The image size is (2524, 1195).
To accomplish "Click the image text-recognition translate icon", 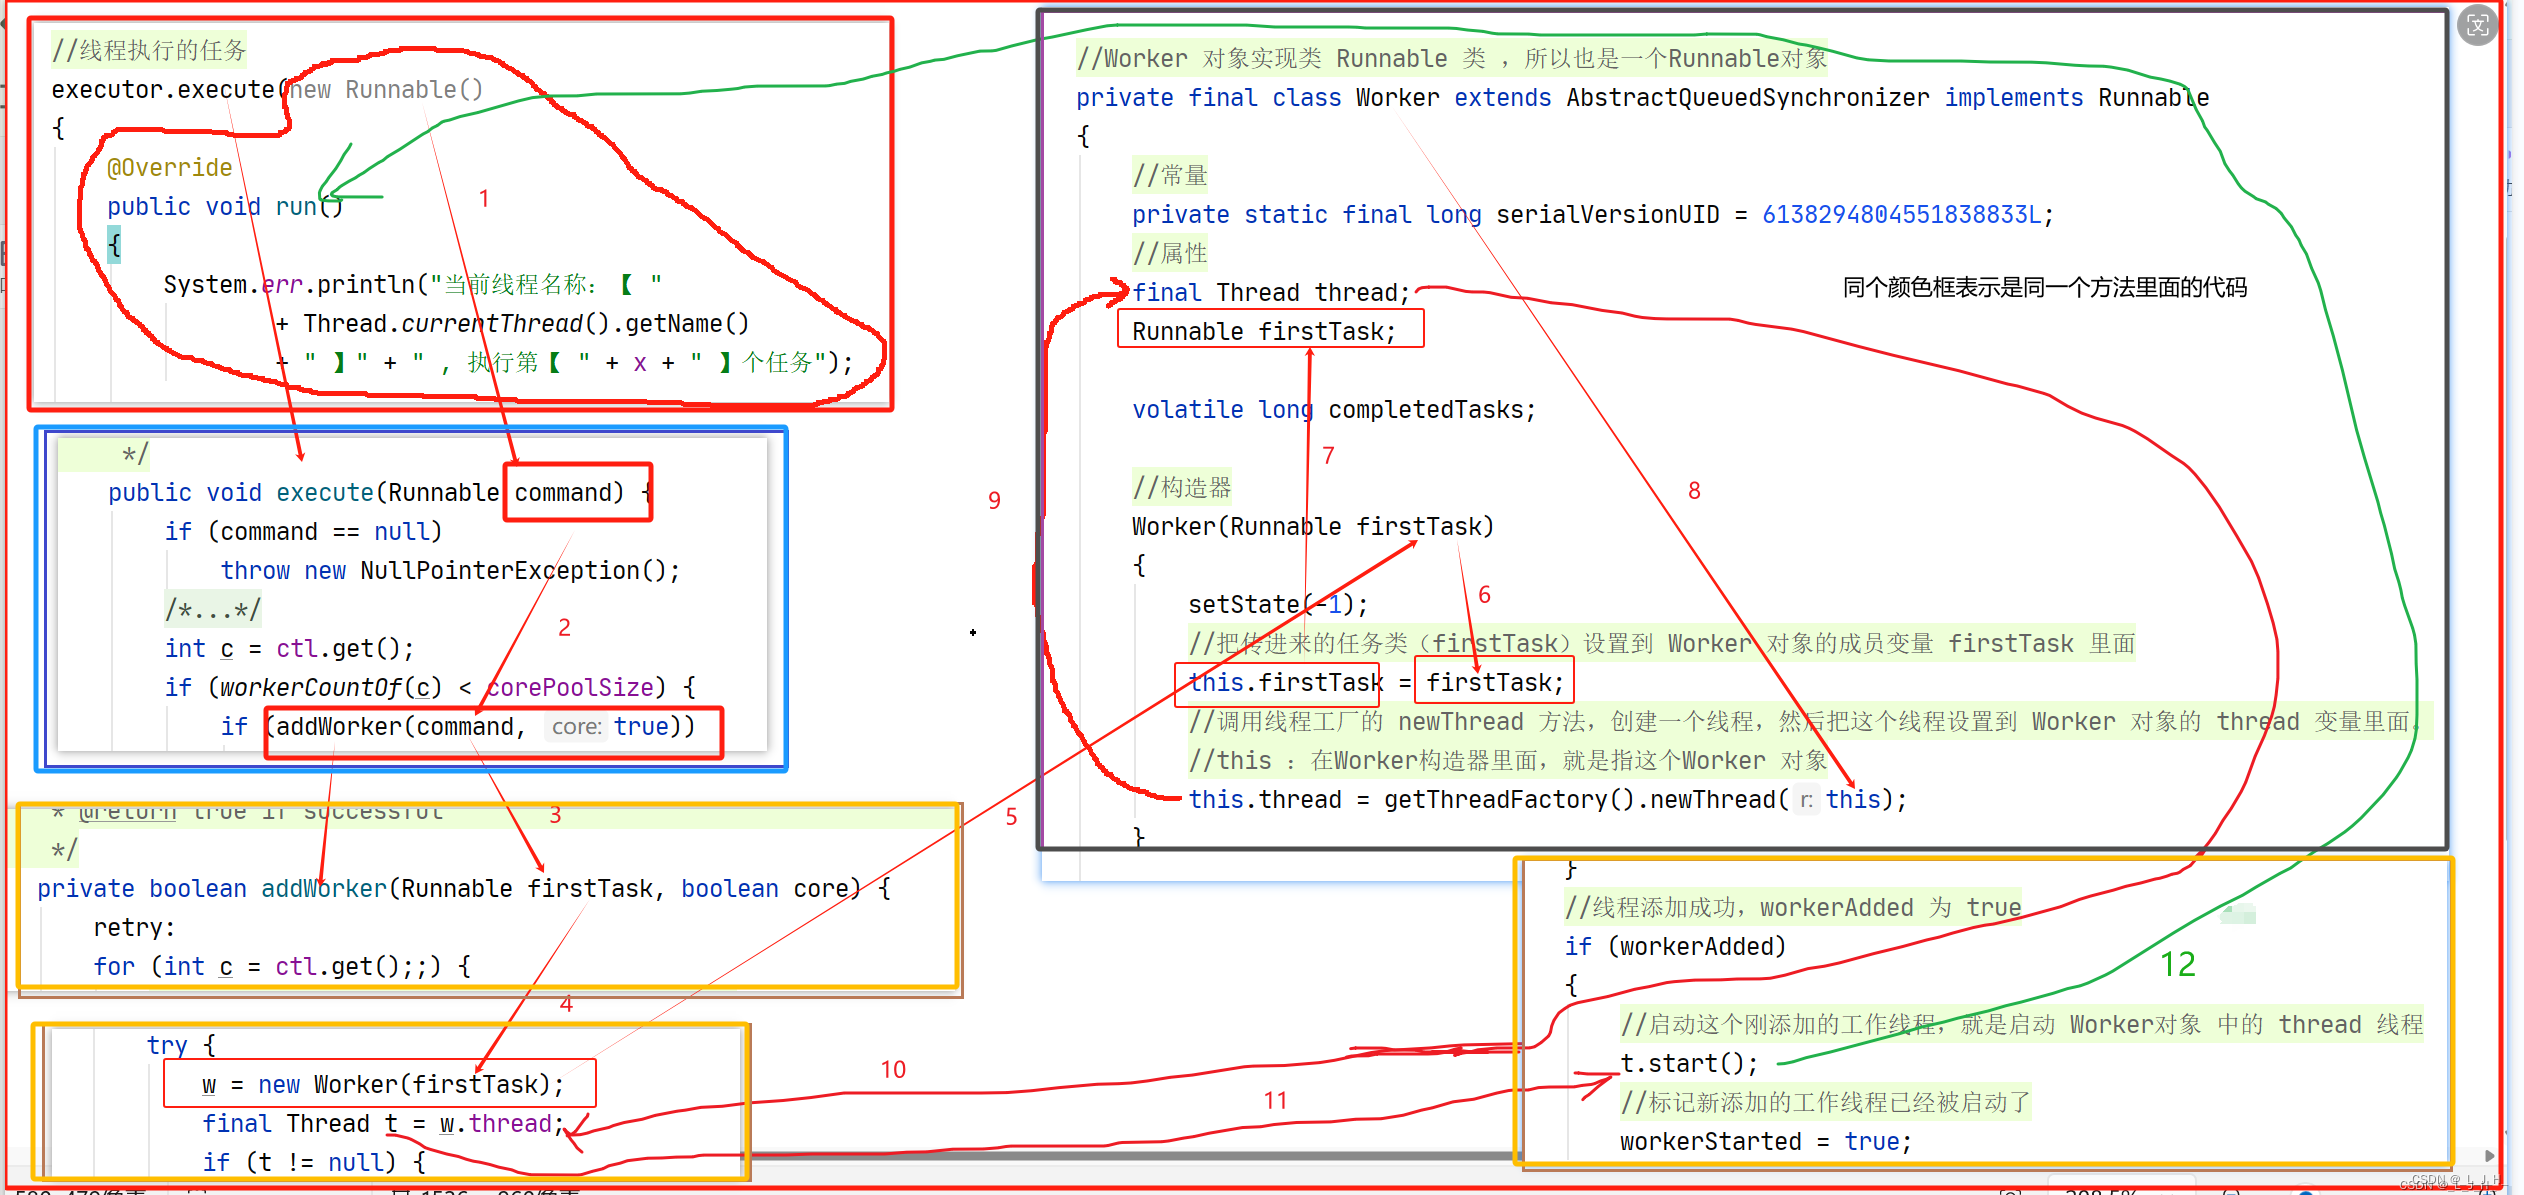I will 2478,25.
